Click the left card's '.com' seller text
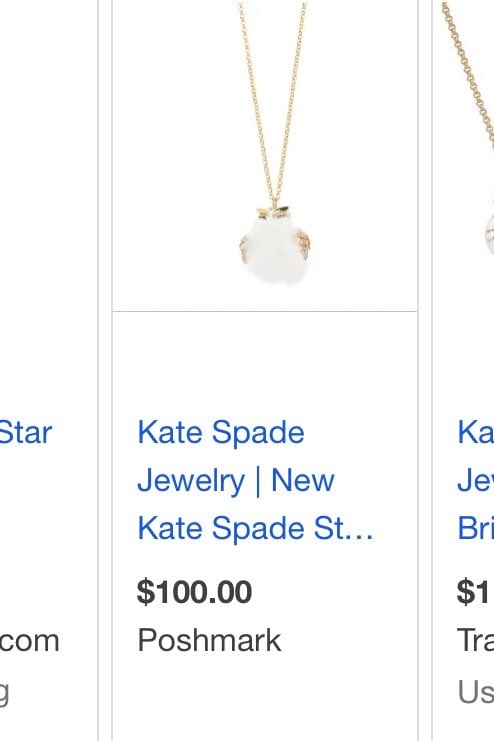This screenshot has width=494, height=741. (29, 641)
